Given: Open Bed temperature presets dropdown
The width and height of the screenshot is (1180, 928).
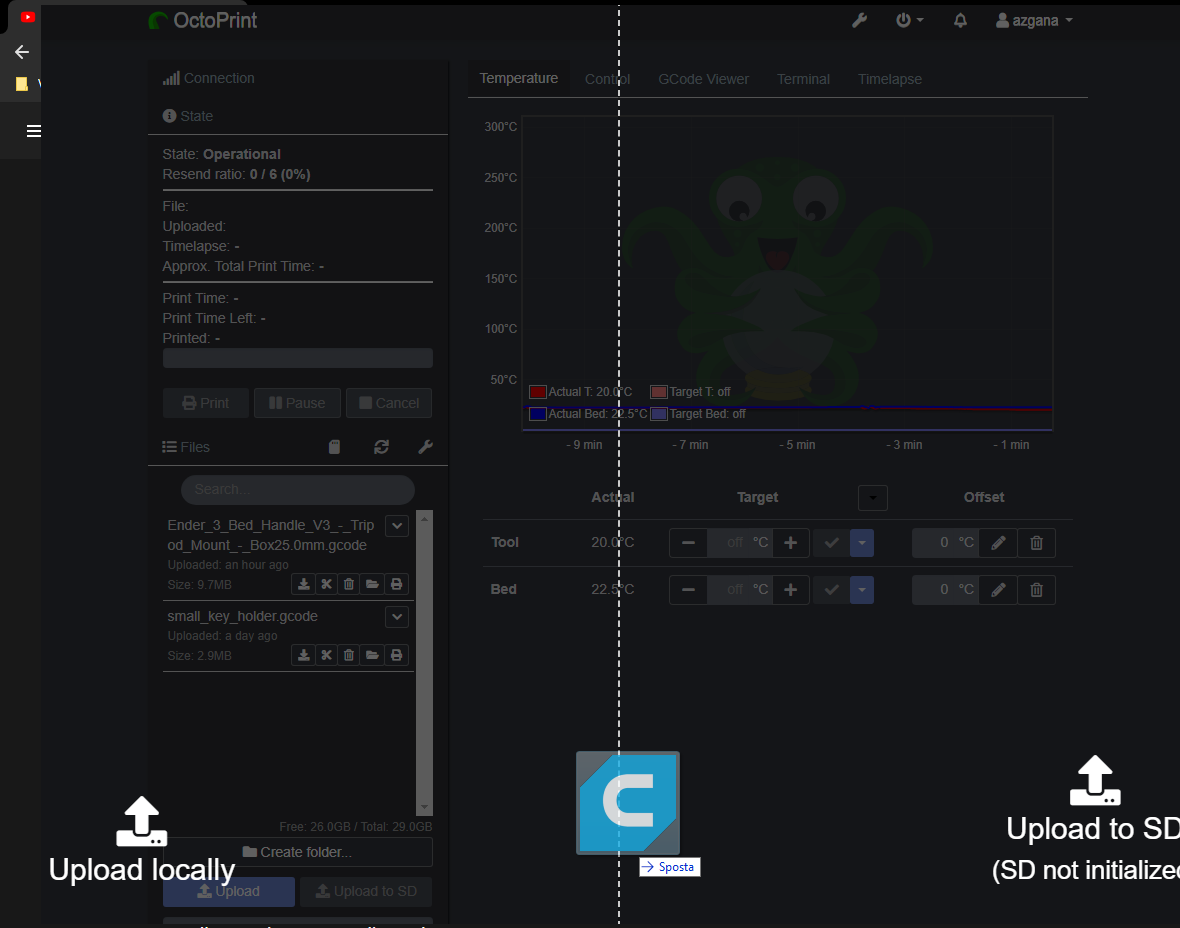Looking at the screenshot, I should 862,590.
